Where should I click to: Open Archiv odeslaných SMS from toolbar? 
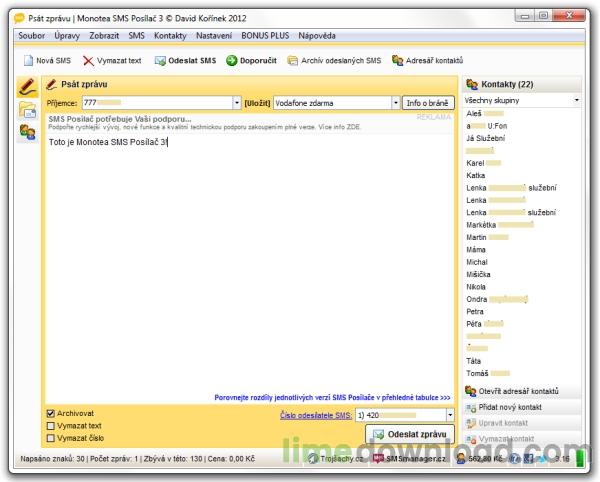pyautogui.click(x=334, y=60)
